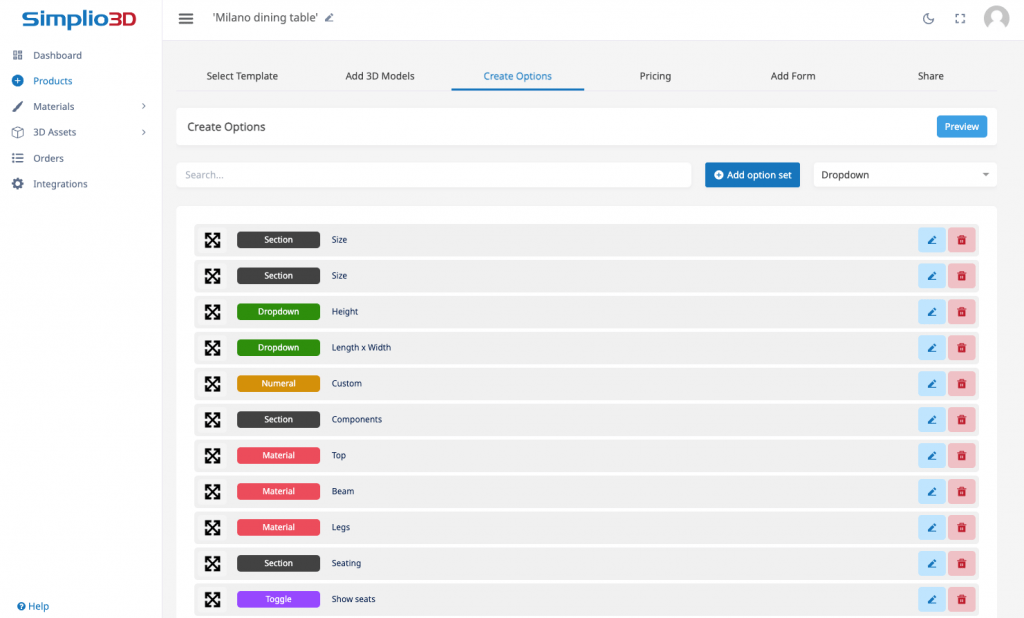Collapse sidebar with hamburger menu icon
This screenshot has width=1024, height=618.
pyautogui.click(x=186, y=18)
